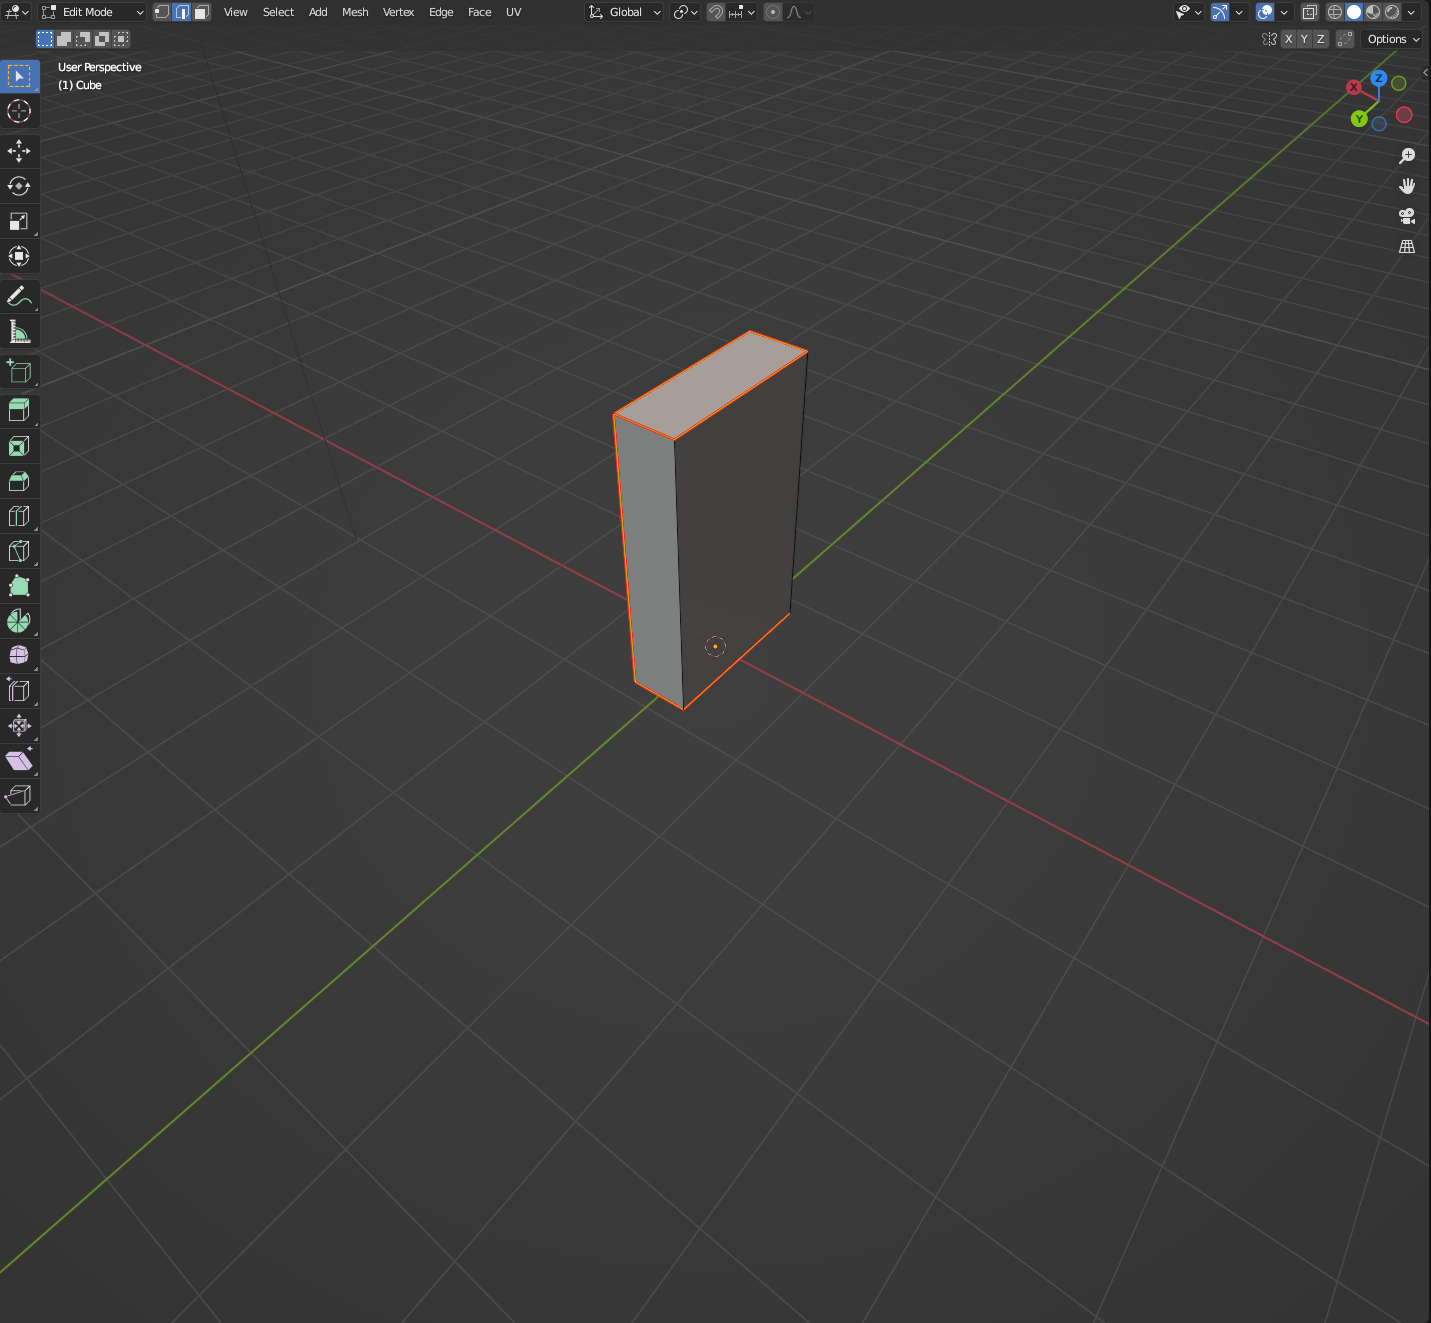Screen dimensions: 1431x1323
Task: Select the Poly Build tool
Action: (x=19, y=586)
